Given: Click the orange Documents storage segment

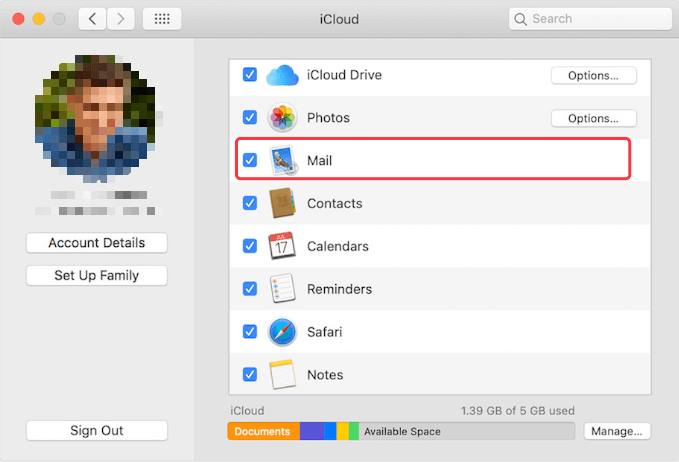Looking at the screenshot, I should [x=263, y=431].
